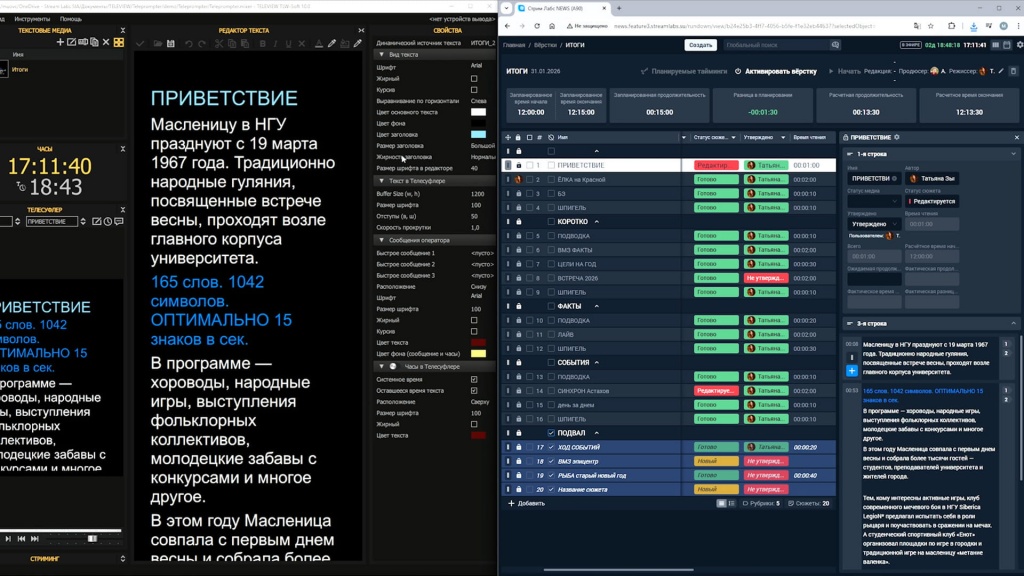Open the Помощь menu
This screenshot has height=576, width=1024.
click(x=71, y=19)
